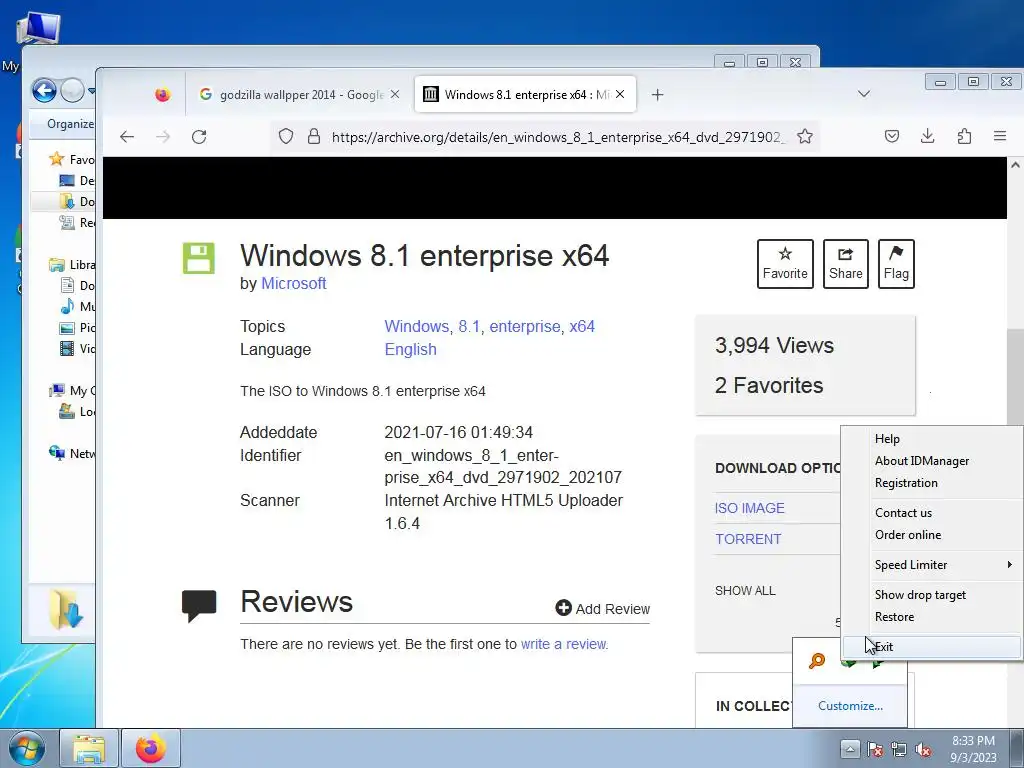
Task: Click the Firefox back arrow button
Action: [x=127, y=136]
